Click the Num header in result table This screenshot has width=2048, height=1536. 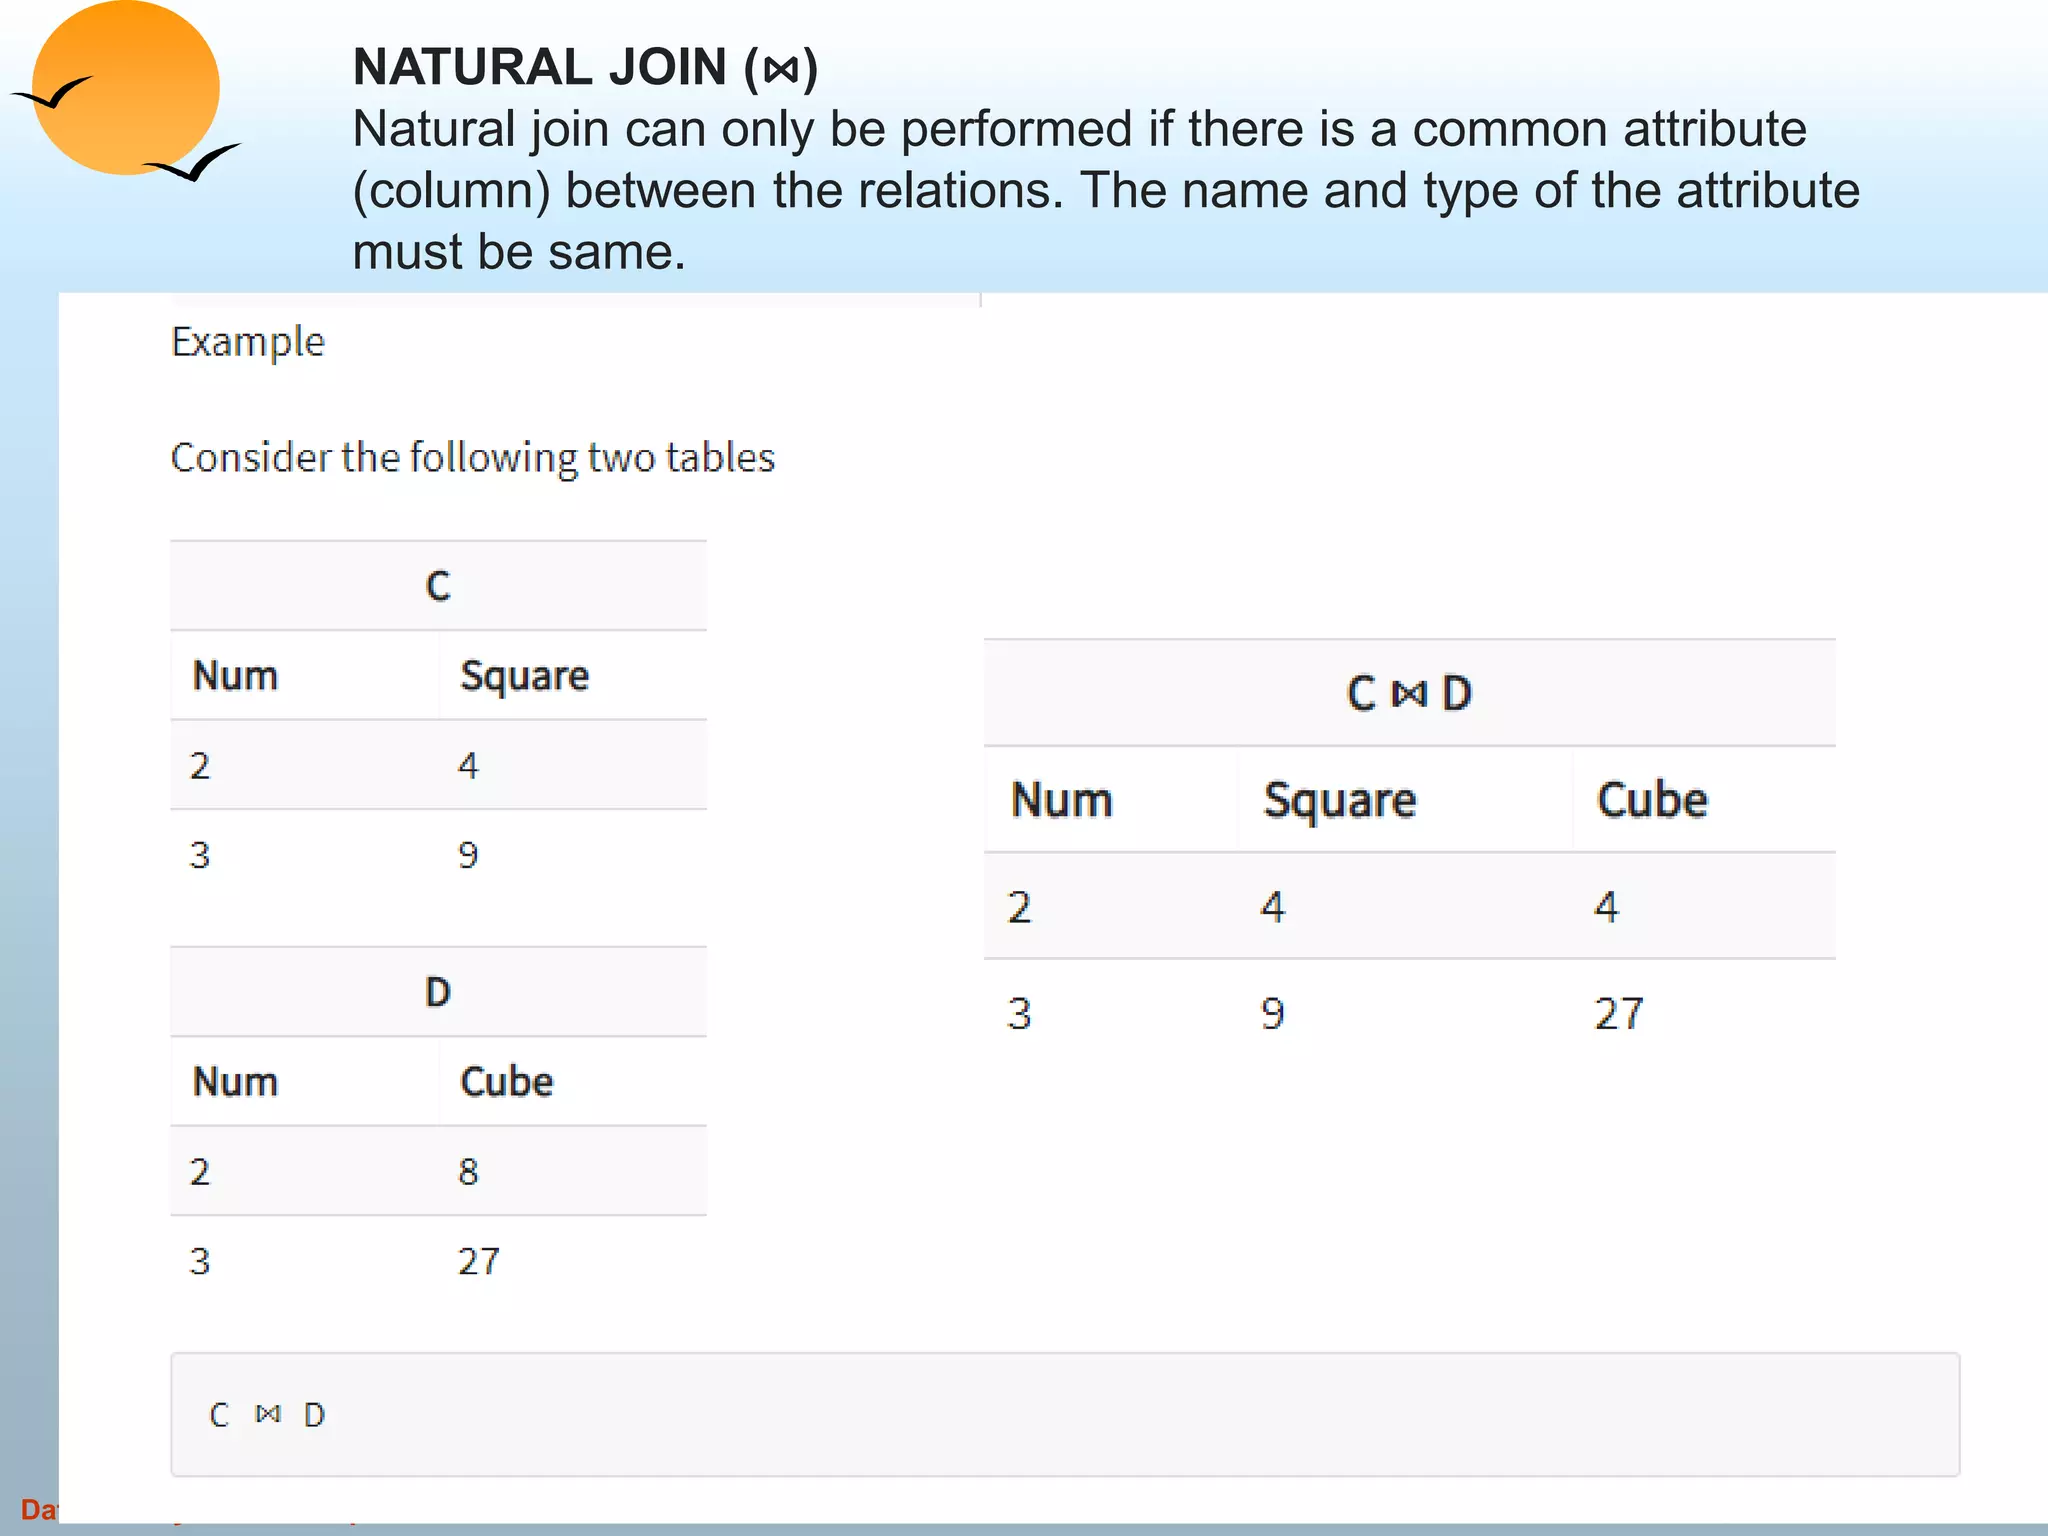point(1061,800)
